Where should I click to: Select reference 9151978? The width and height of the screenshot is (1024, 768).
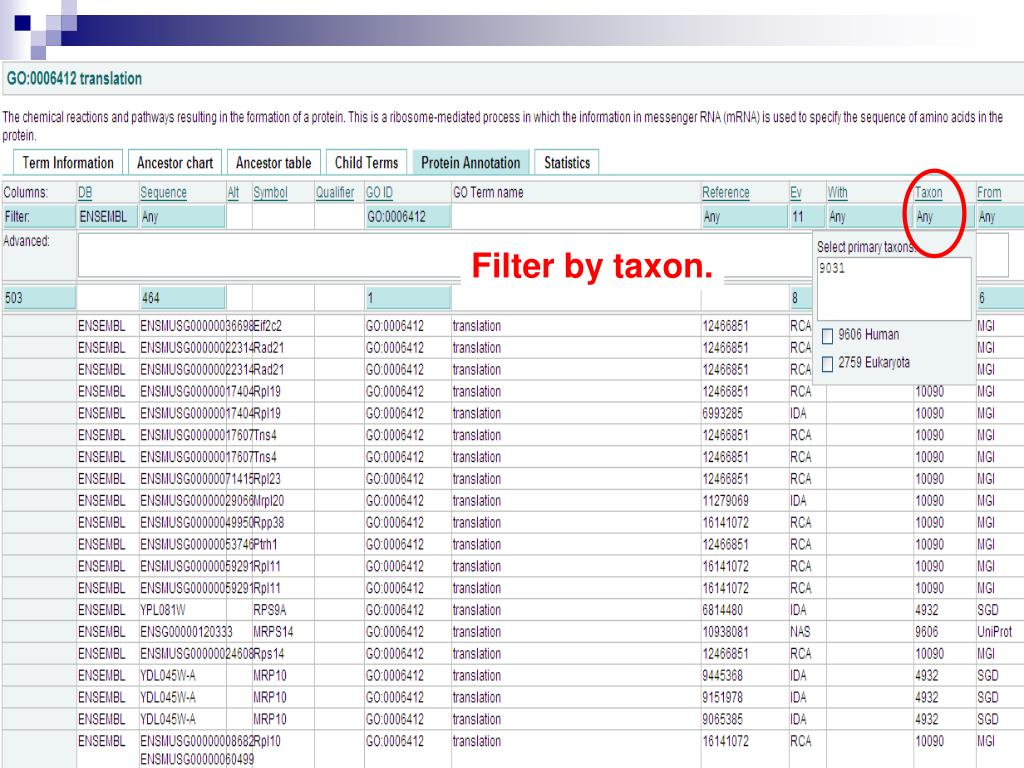(722, 697)
